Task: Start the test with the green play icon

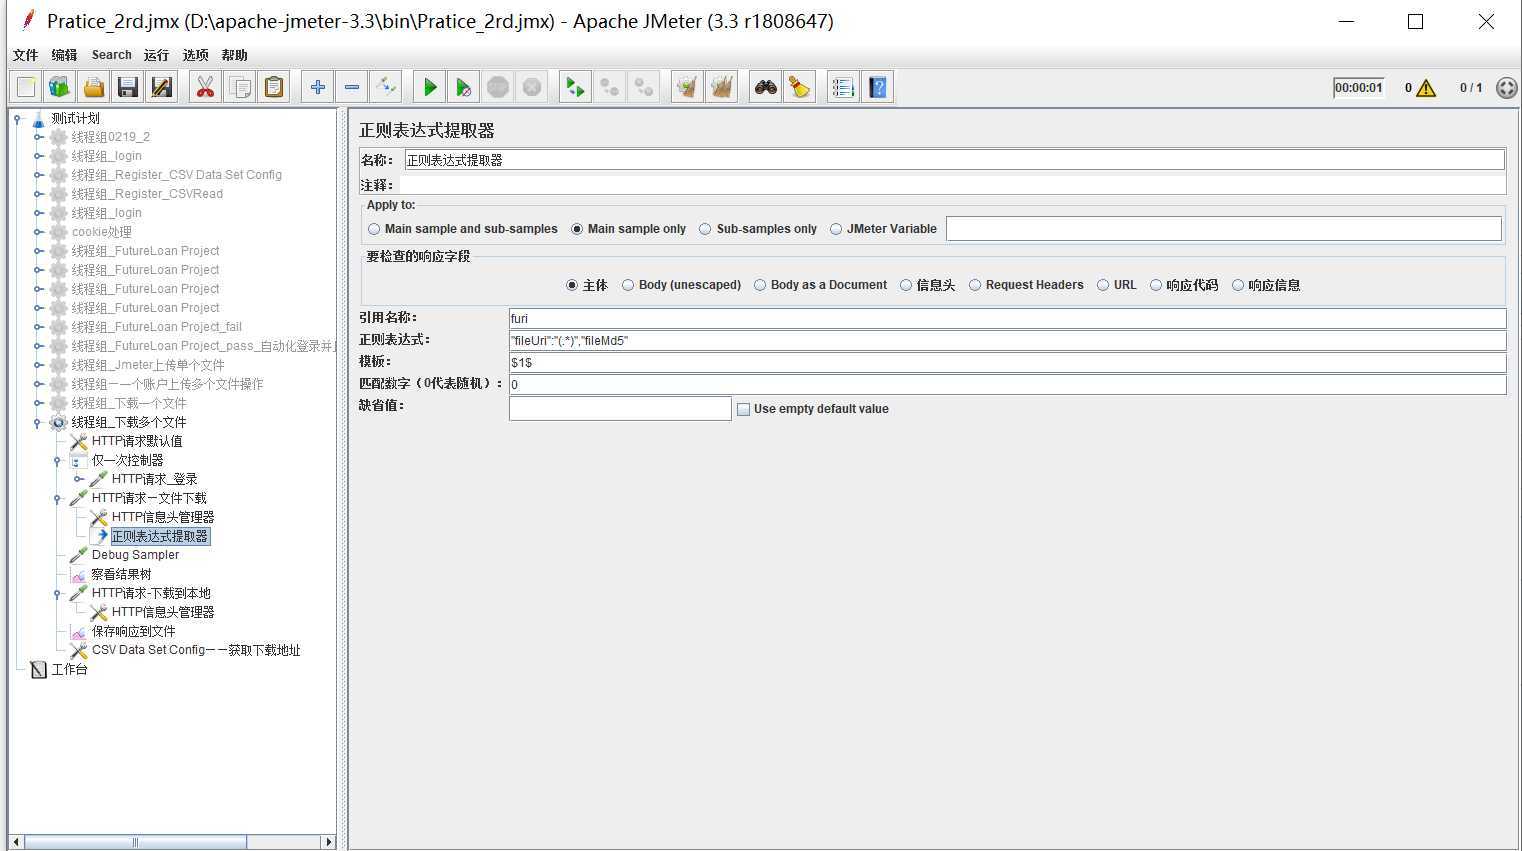Action: 430,87
